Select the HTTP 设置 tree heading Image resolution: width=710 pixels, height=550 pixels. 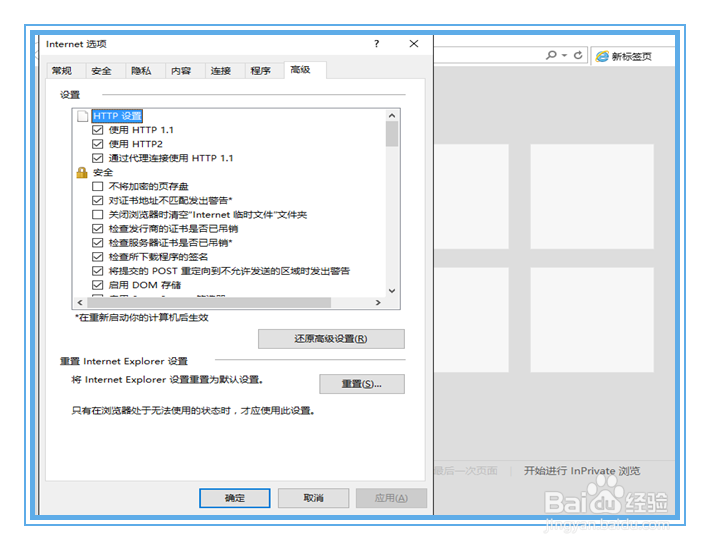pyautogui.click(x=117, y=116)
